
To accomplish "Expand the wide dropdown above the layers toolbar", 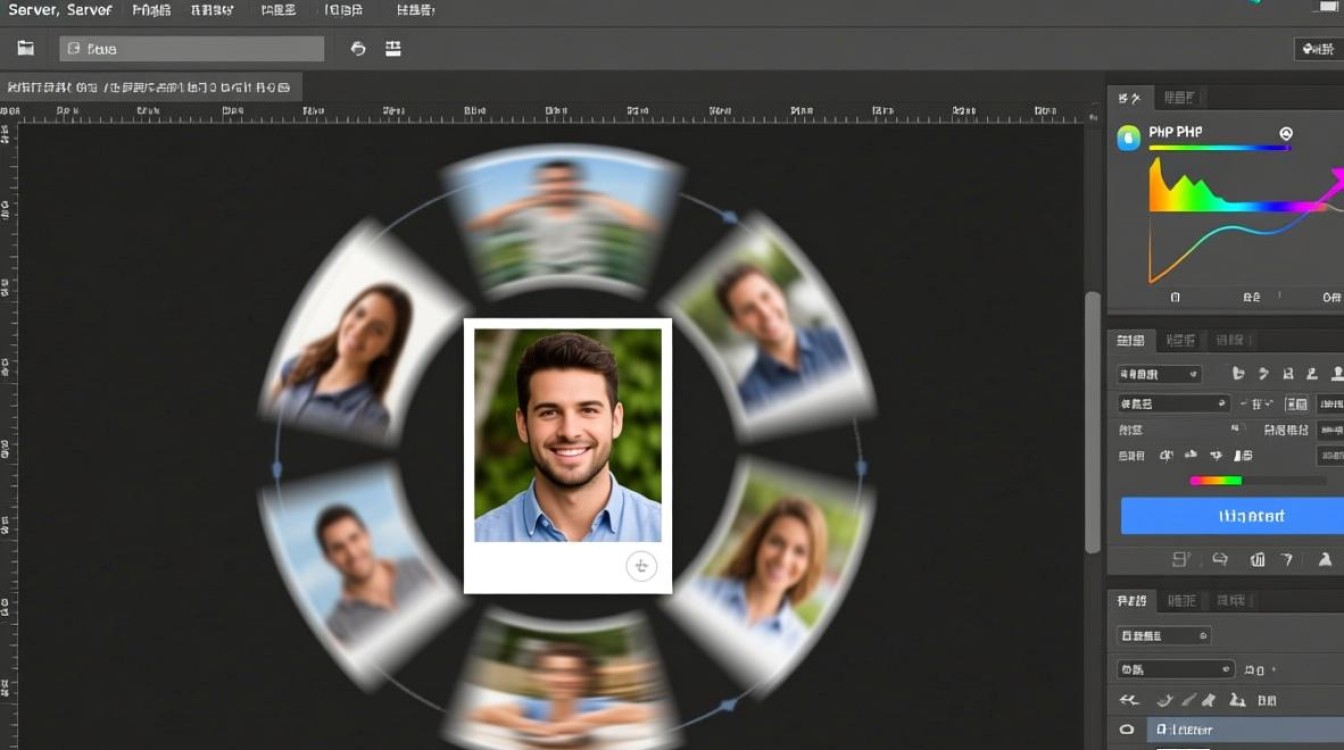I will point(1175,669).
